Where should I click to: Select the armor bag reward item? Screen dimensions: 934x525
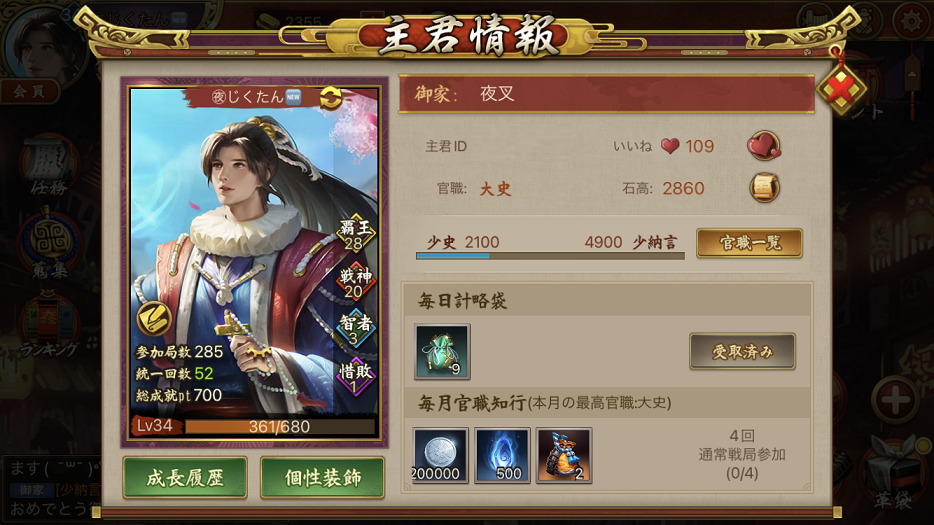pyautogui.click(x=564, y=455)
